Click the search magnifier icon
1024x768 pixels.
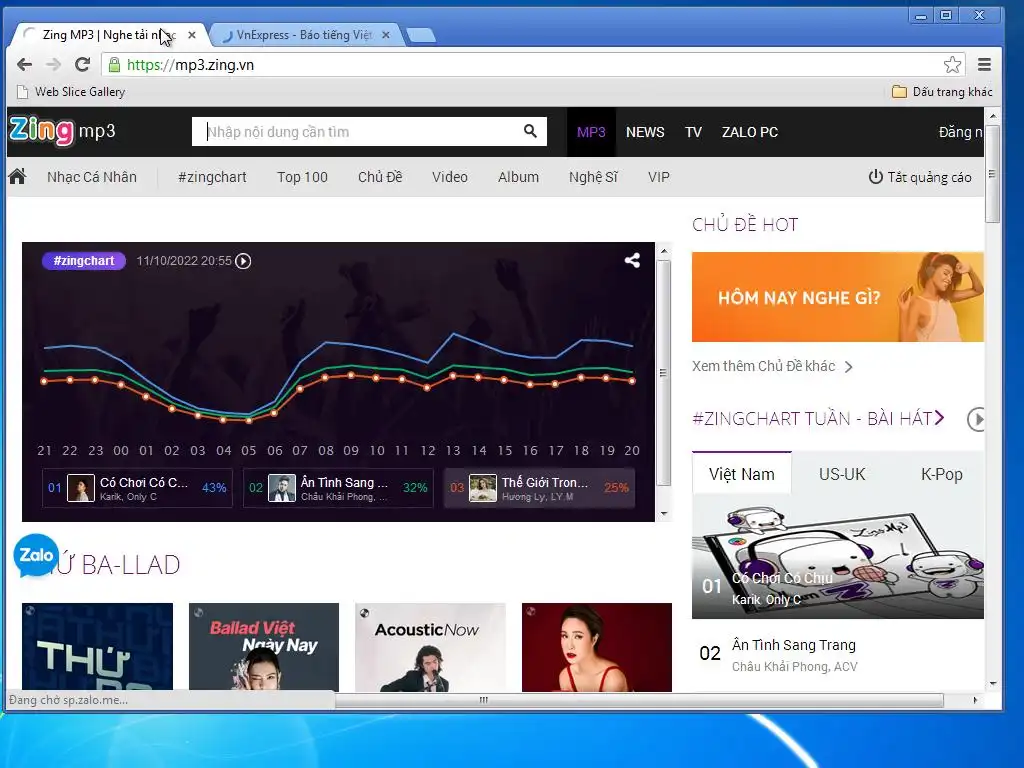(x=530, y=131)
